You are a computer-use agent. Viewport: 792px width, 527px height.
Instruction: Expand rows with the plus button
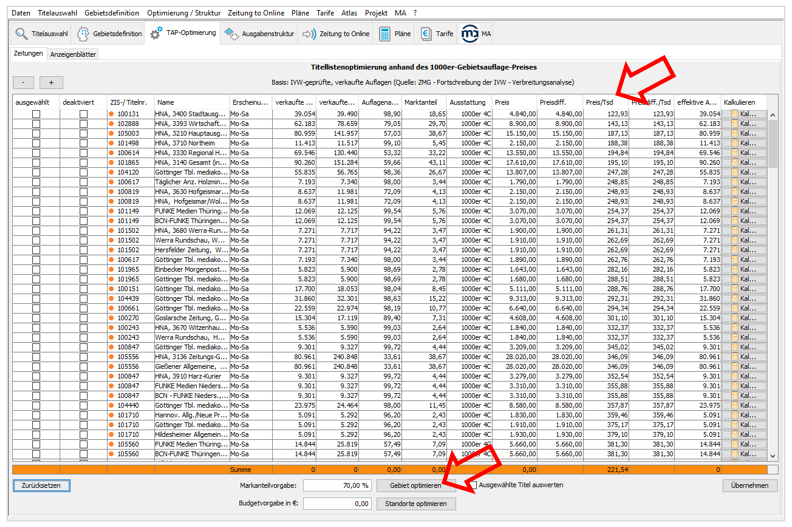[x=50, y=82]
